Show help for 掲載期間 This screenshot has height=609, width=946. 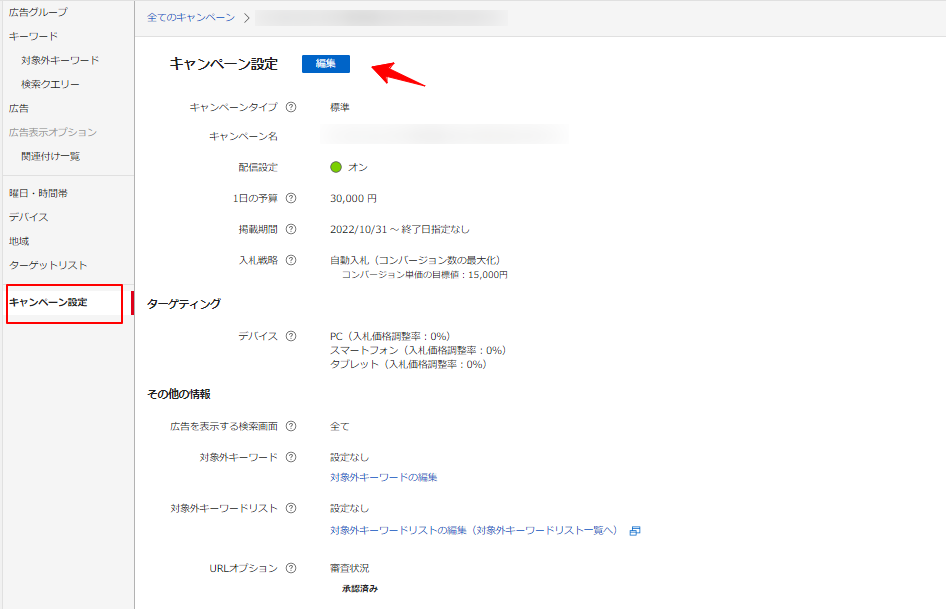(291, 229)
